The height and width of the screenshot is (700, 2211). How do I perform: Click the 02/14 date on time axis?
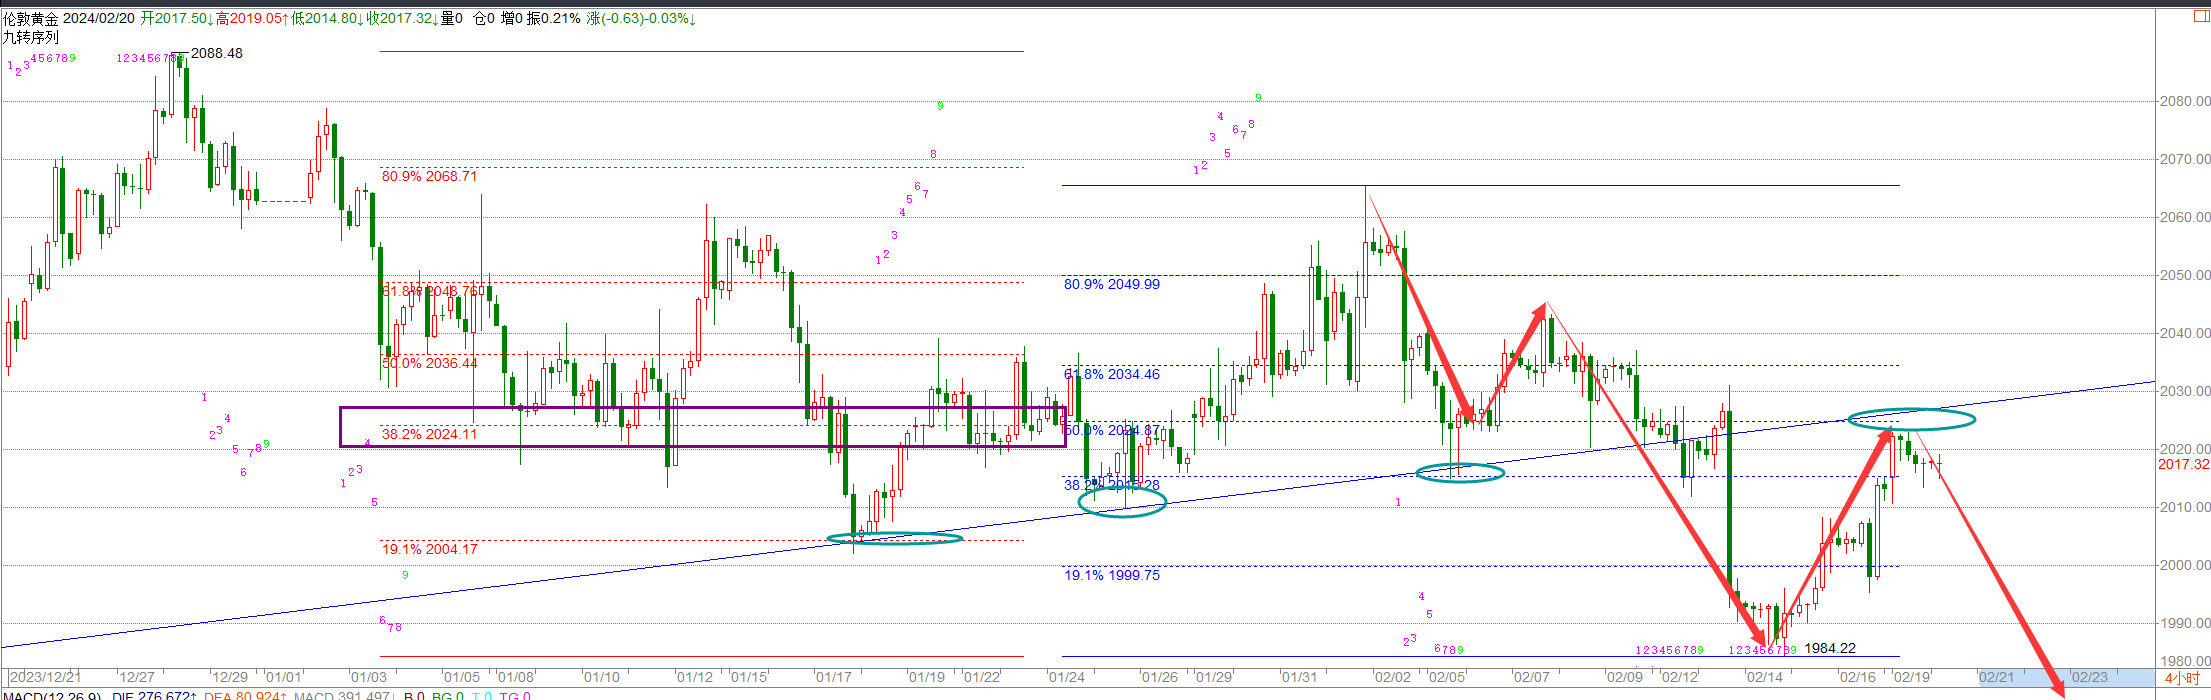point(1765,677)
